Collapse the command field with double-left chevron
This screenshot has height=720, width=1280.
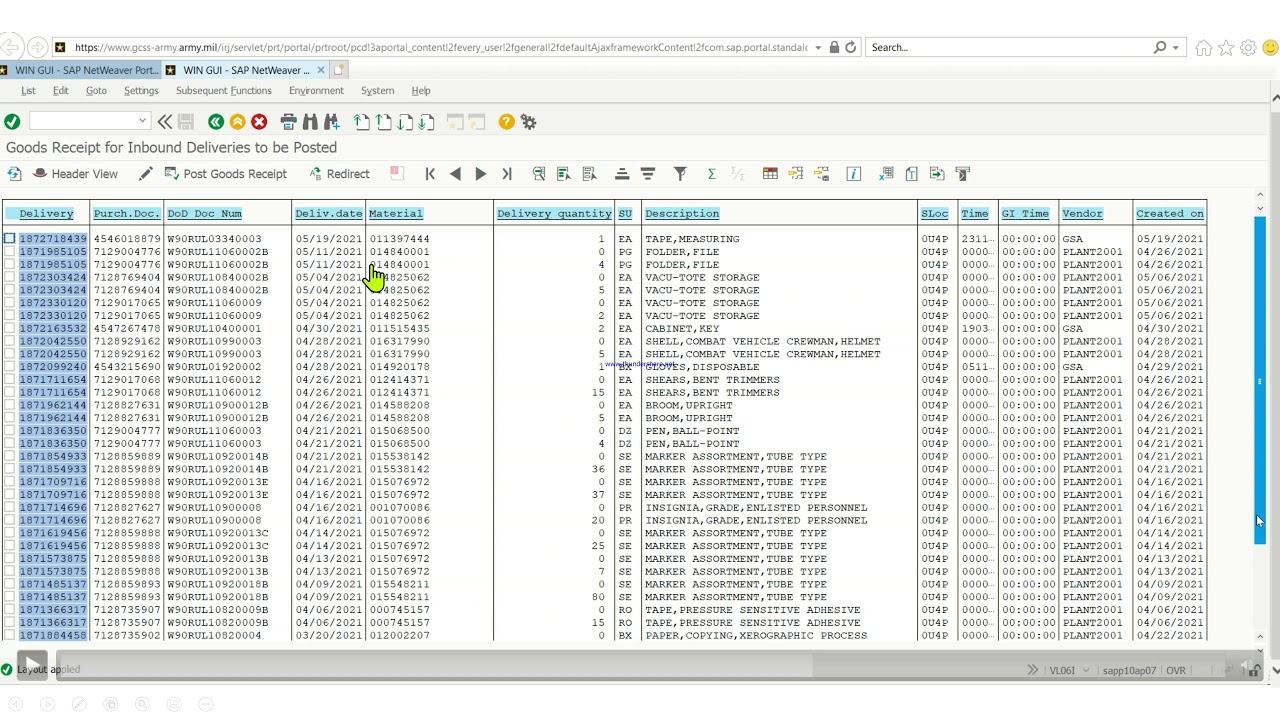pyautogui.click(x=164, y=122)
